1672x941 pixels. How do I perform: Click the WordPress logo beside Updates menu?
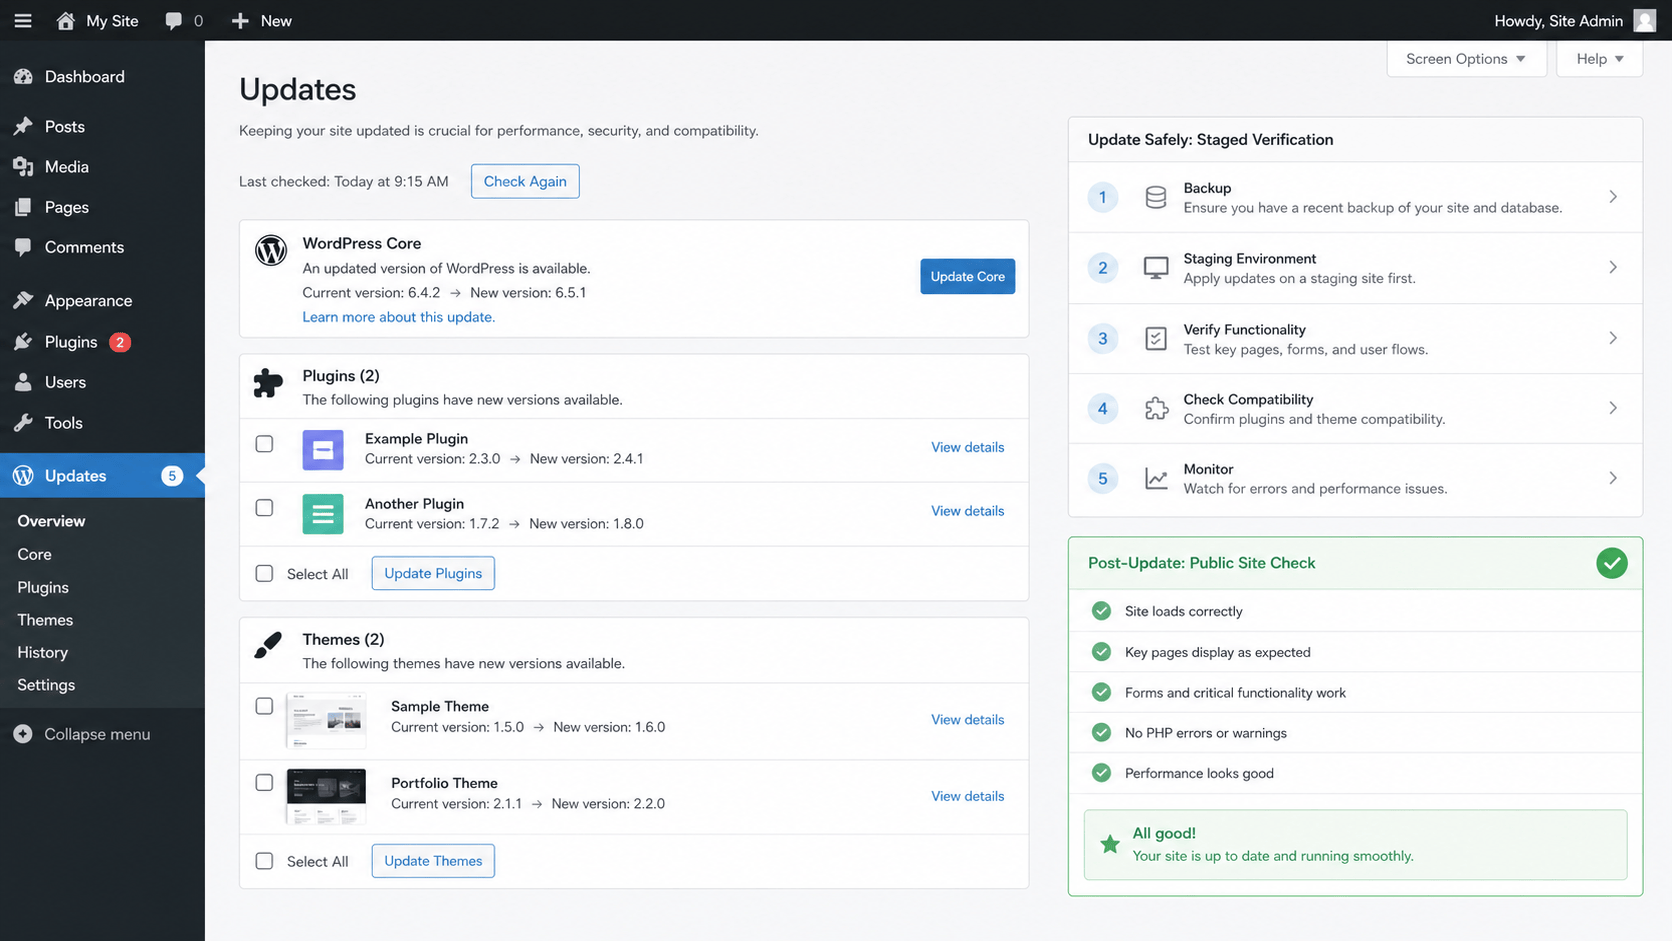point(23,476)
